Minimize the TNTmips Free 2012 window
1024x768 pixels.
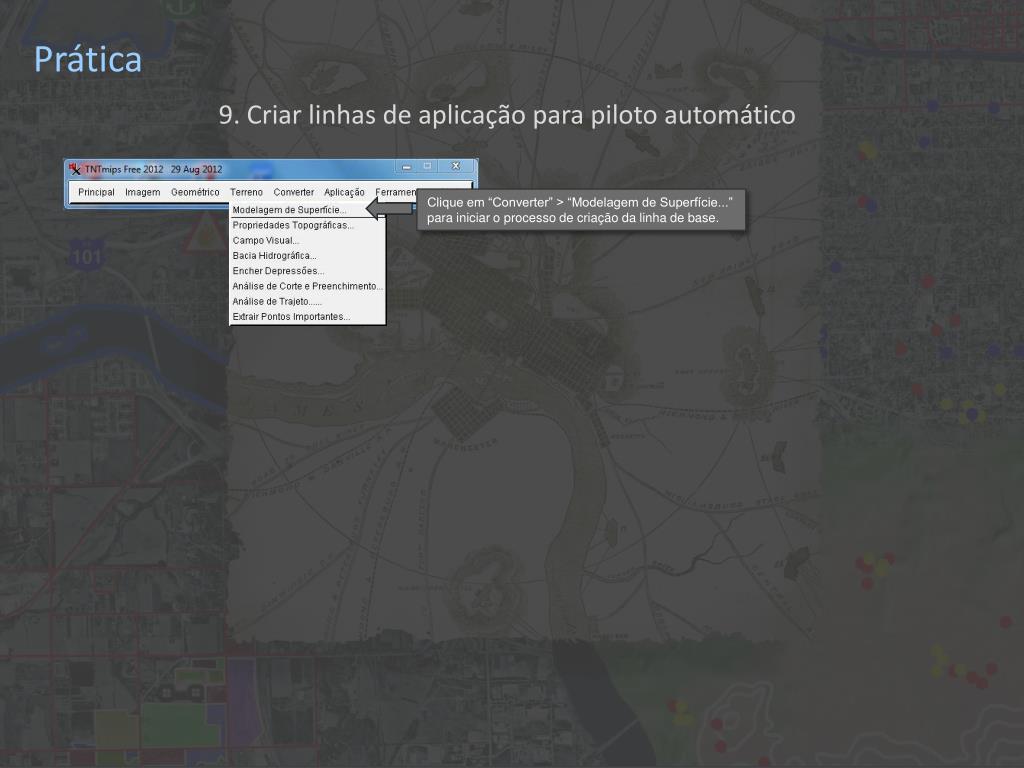(x=406, y=167)
